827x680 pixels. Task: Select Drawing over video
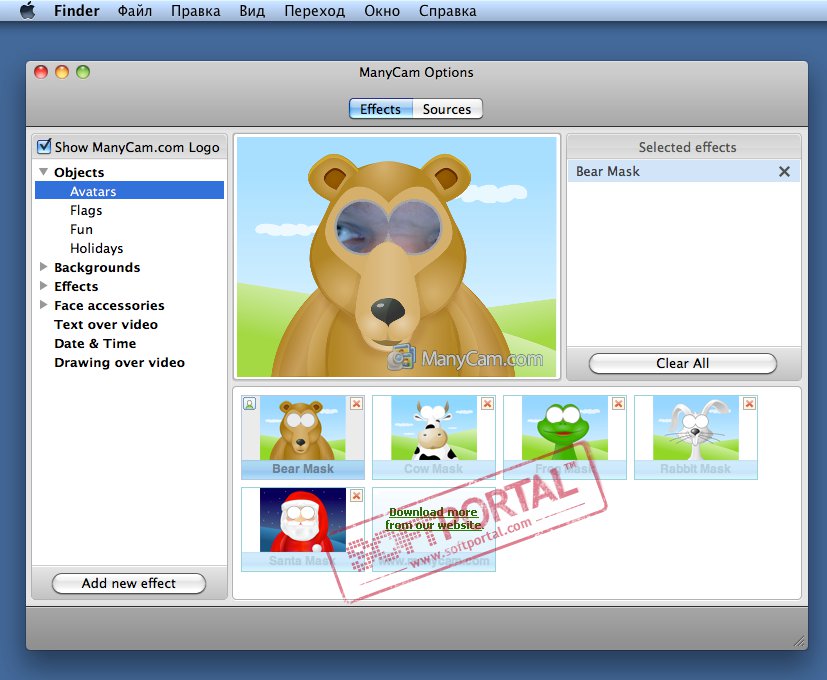[119, 362]
